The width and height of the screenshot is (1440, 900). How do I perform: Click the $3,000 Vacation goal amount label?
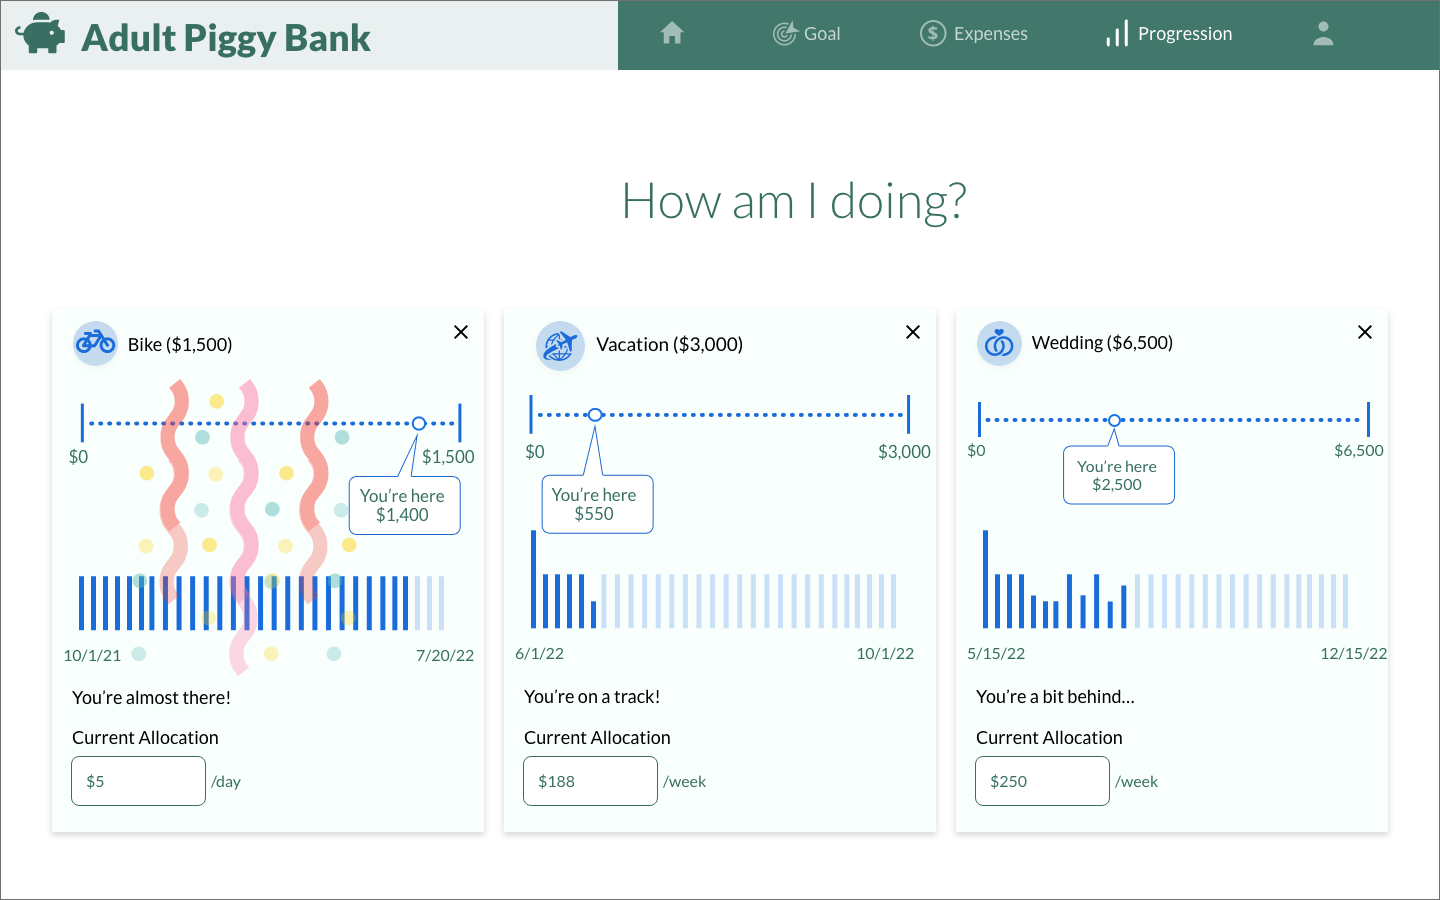click(904, 452)
